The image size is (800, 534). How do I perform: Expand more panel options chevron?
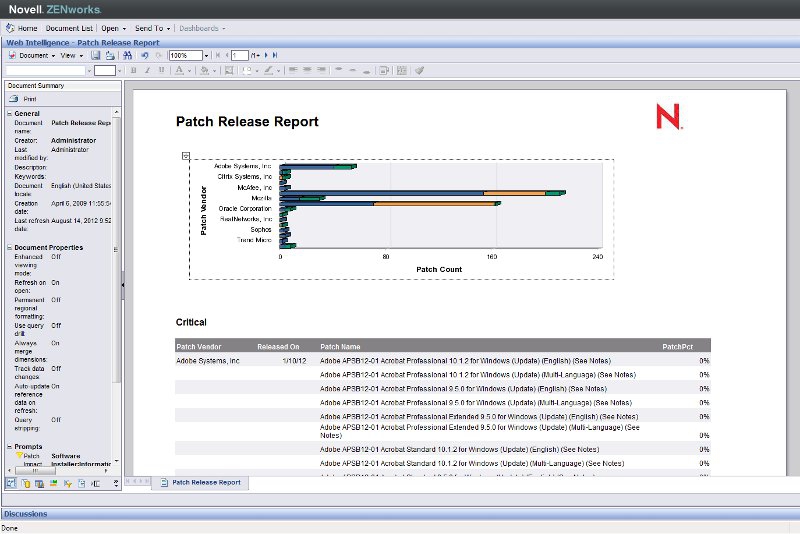click(116, 483)
